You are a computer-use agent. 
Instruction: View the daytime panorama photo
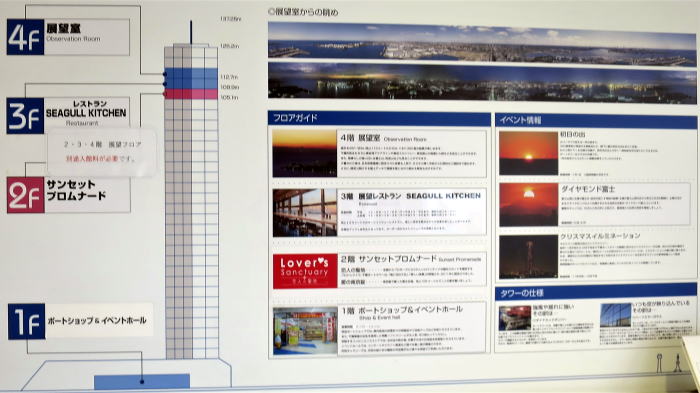(482, 44)
